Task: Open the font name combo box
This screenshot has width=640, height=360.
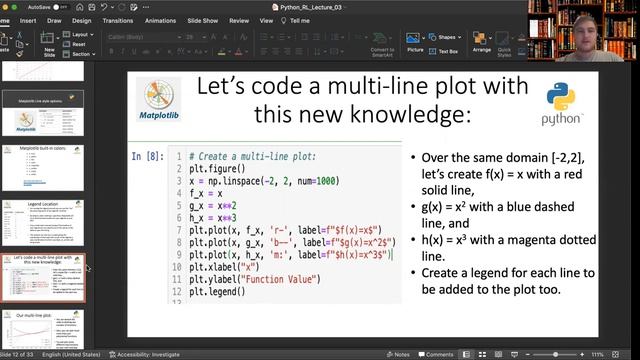Action: [x=144, y=37]
